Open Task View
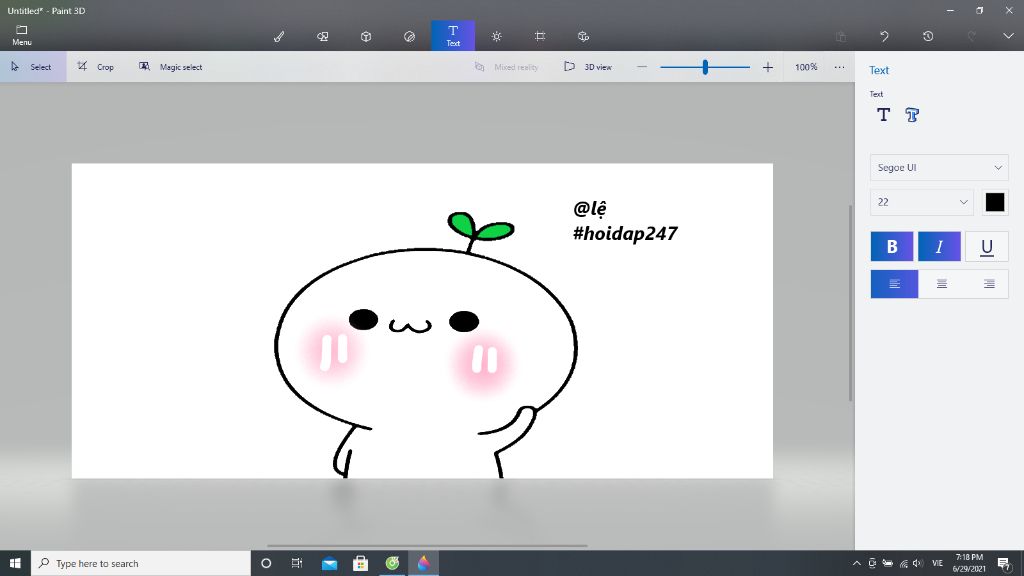 point(297,563)
